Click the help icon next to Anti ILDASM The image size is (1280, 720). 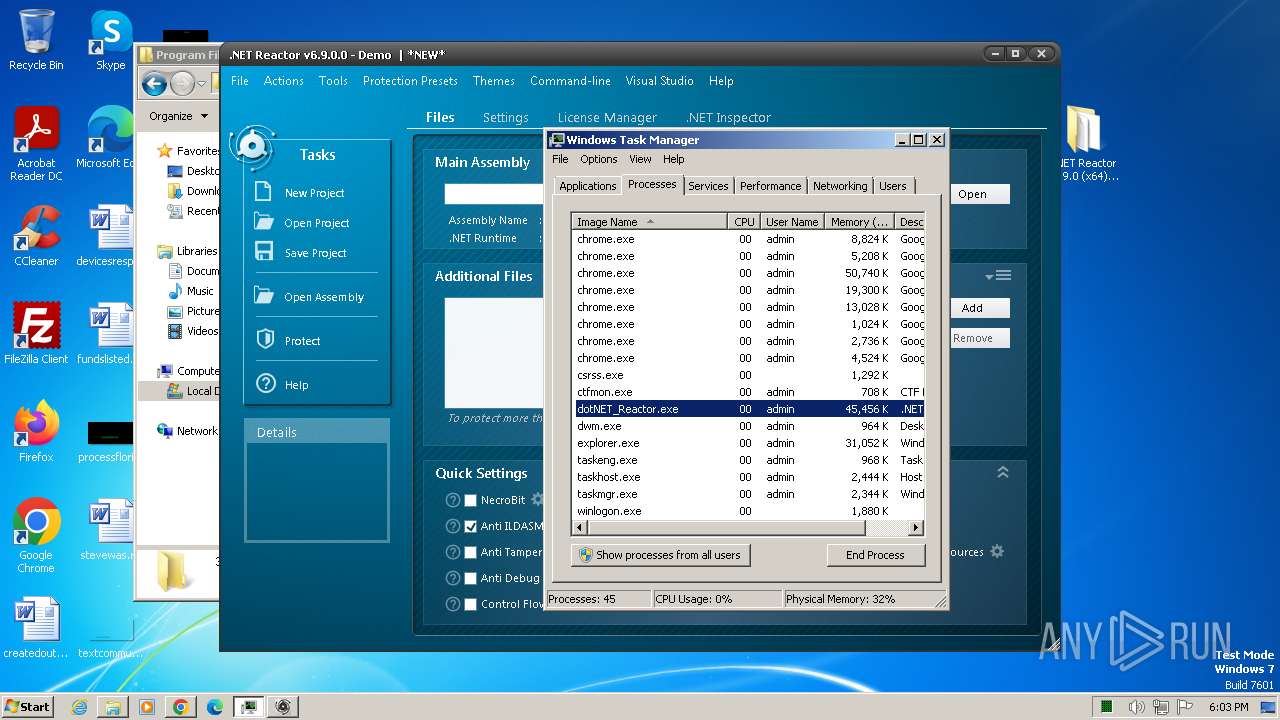(x=453, y=526)
